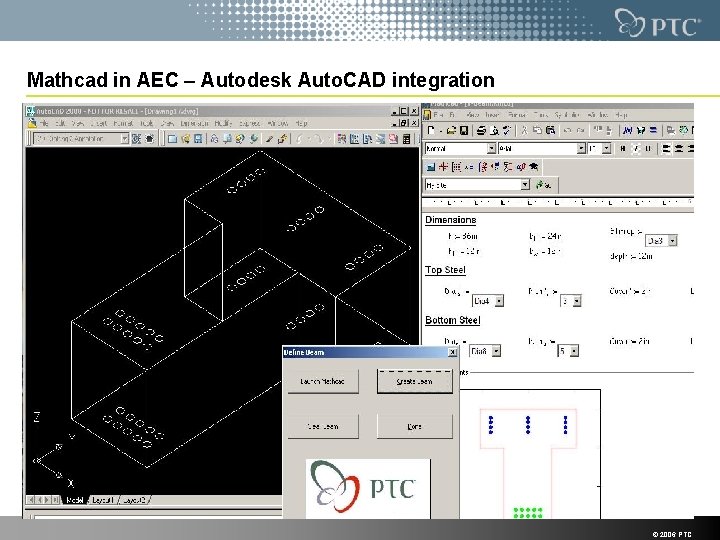This screenshot has height=540, width=720.
Task: Click Create Beam button in Define Beam
Action: [x=415, y=382]
